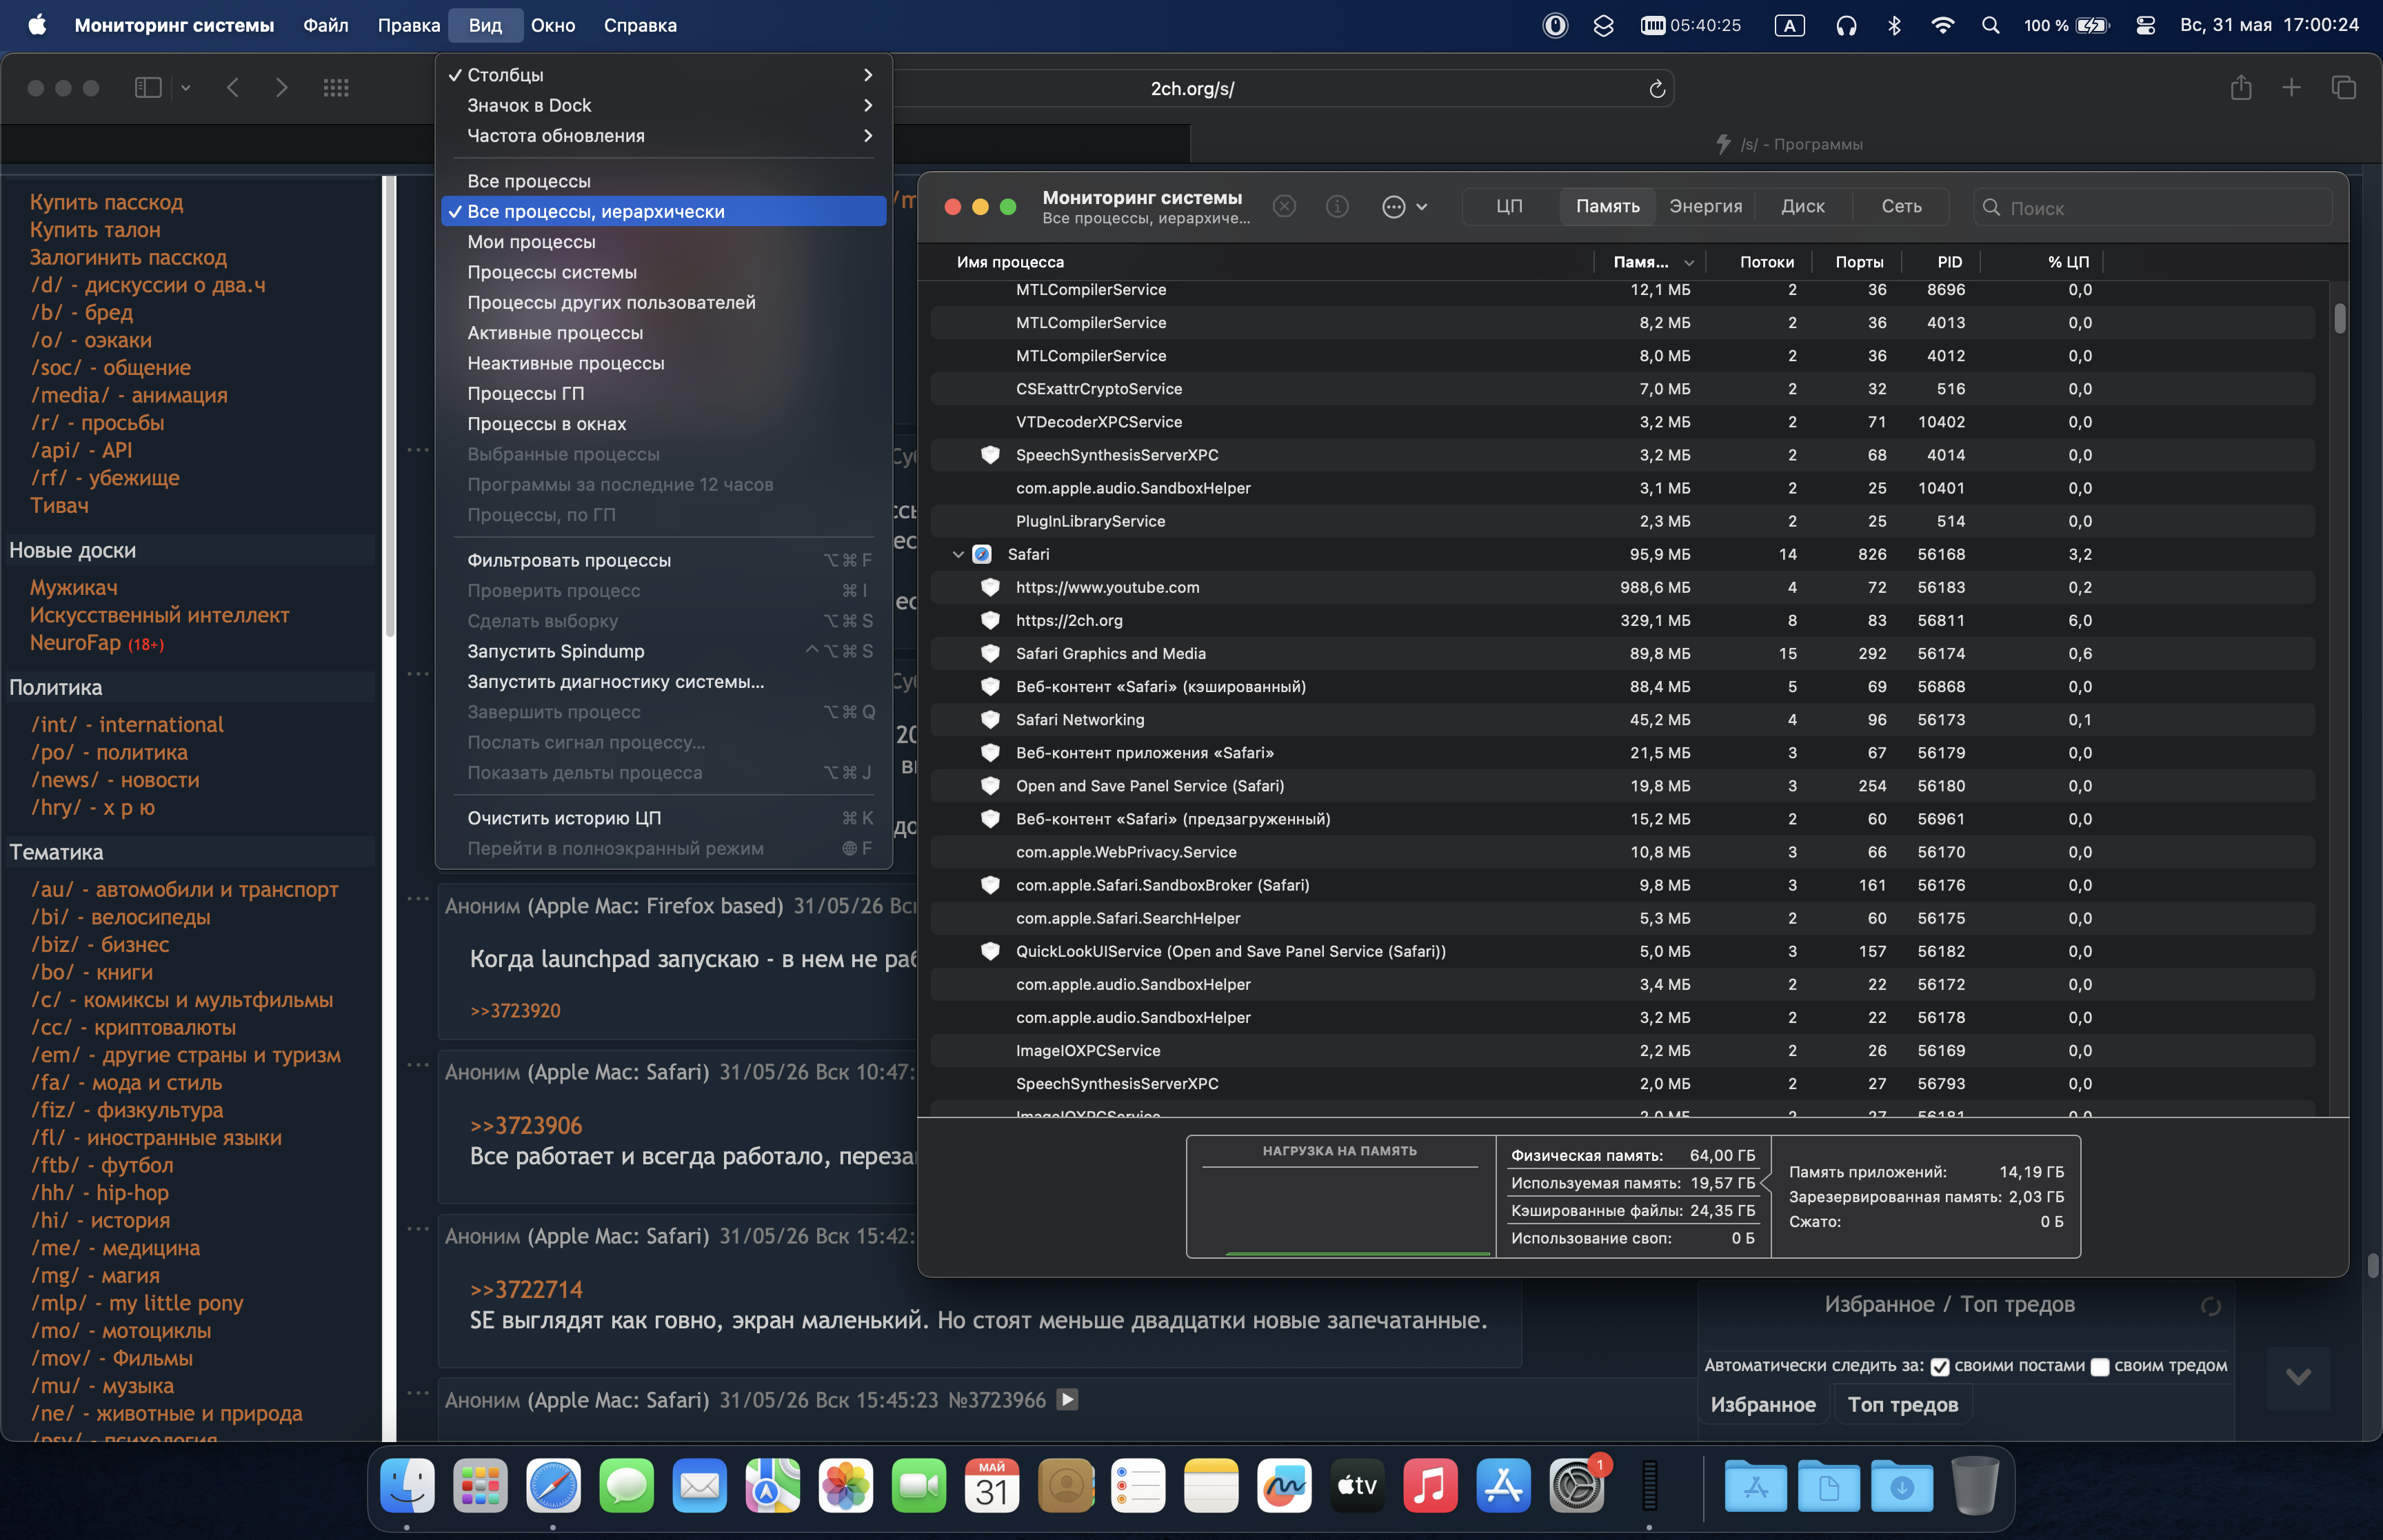The image size is (2383, 1540).
Task: Open Control Center from the menu bar
Action: pos(2145,25)
